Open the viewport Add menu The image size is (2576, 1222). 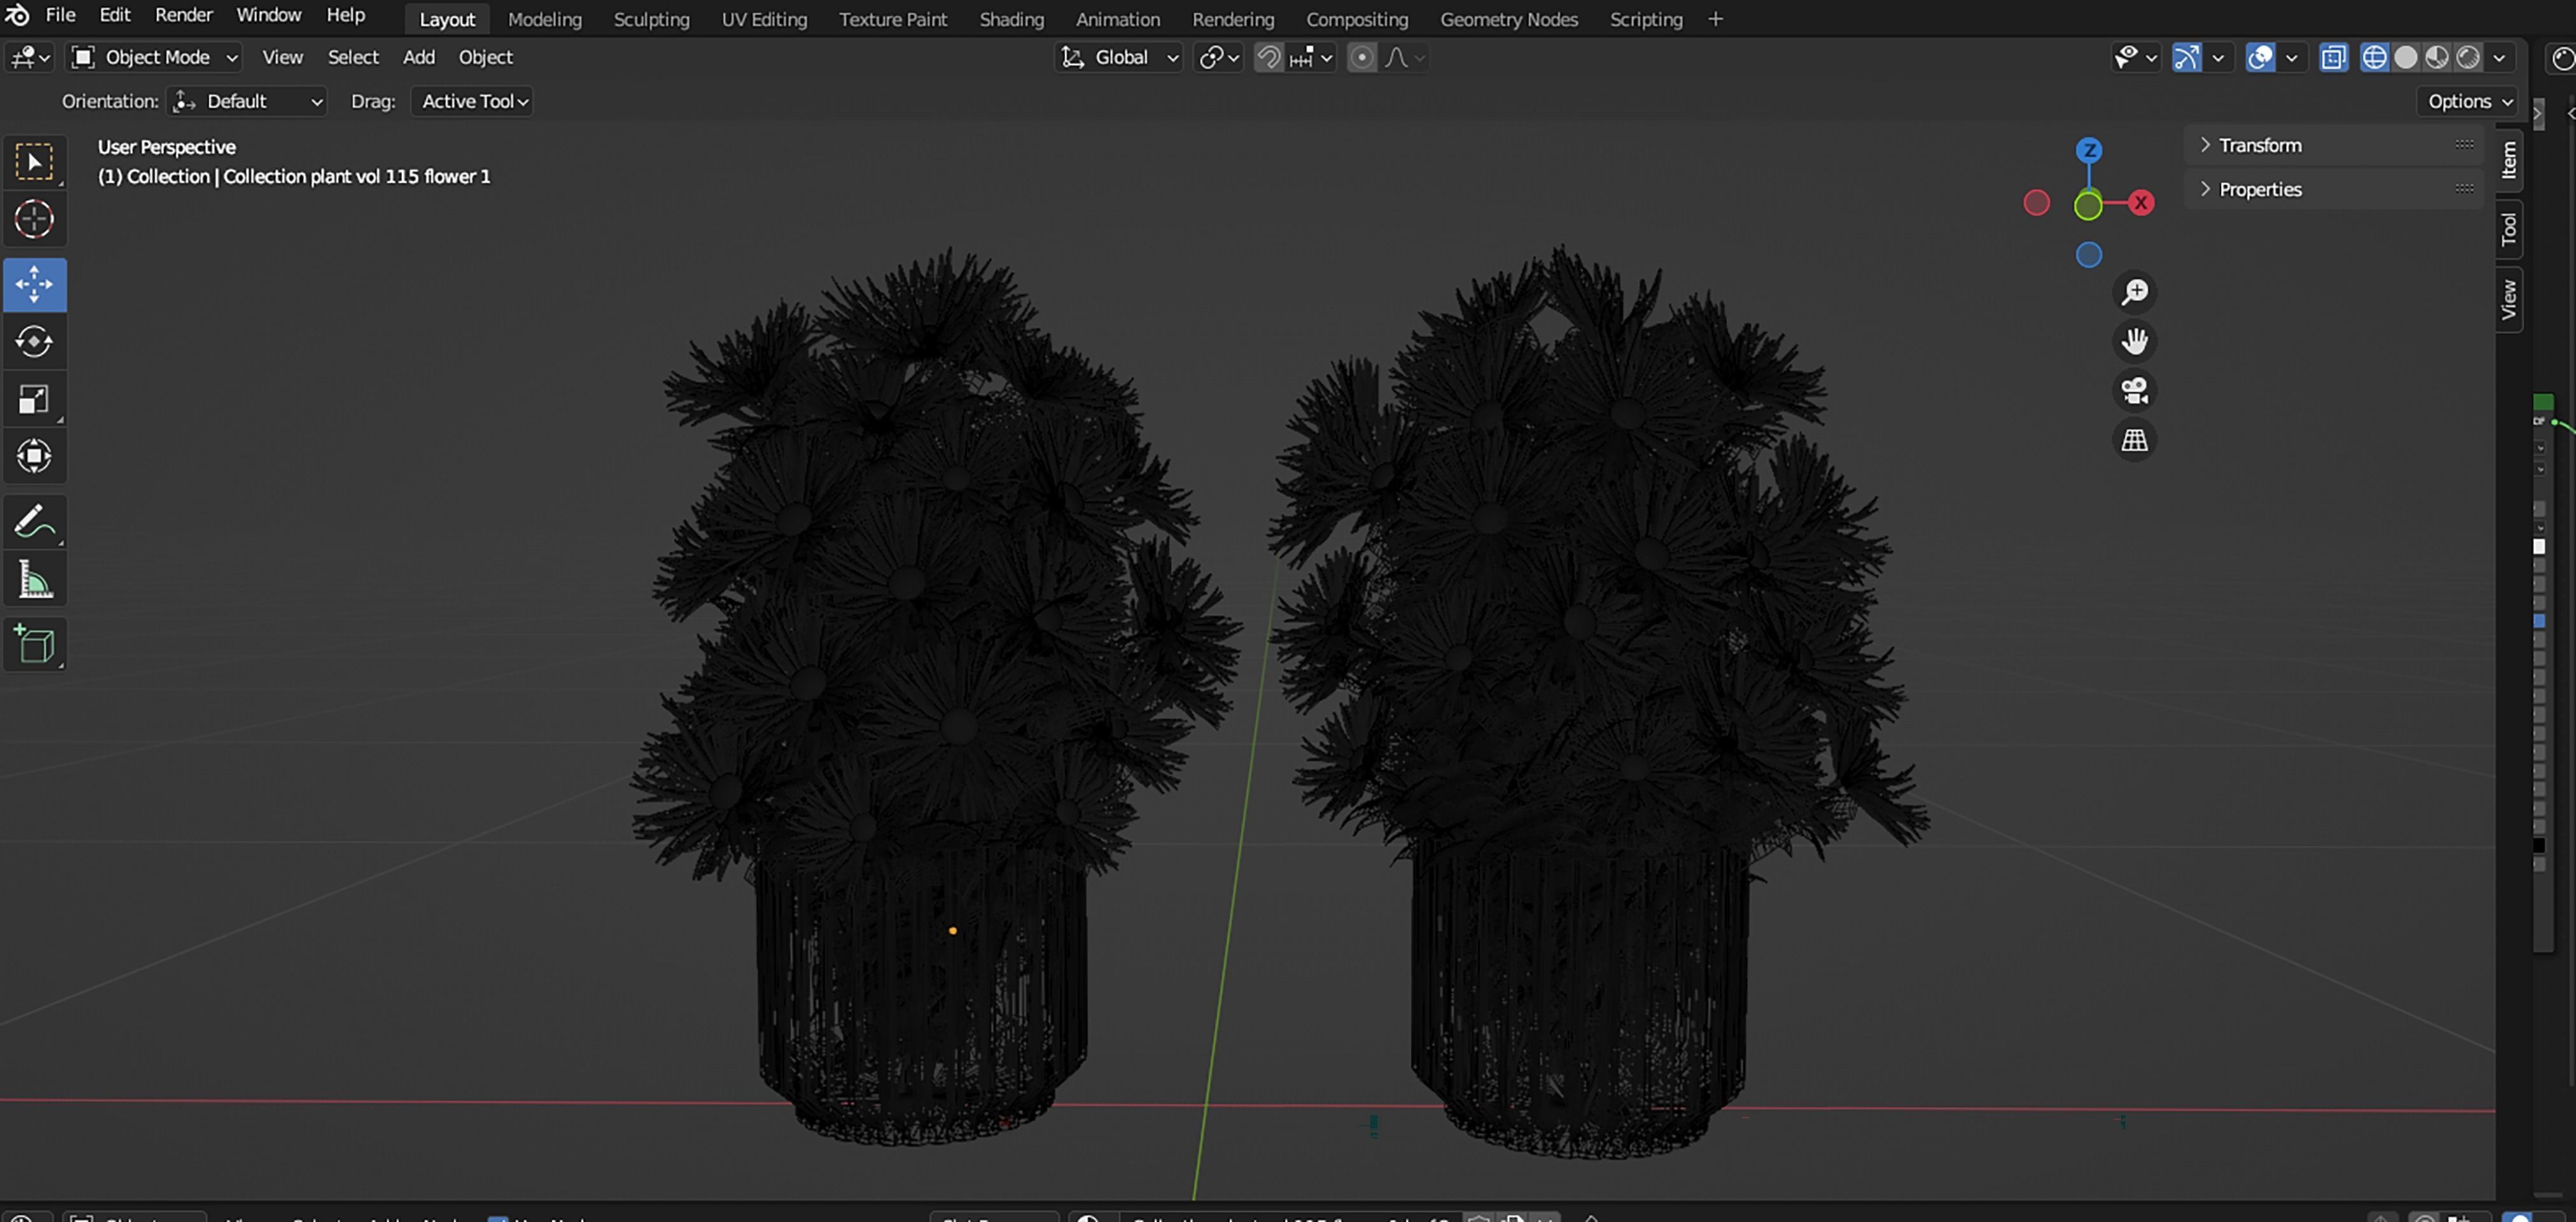(x=418, y=57)
